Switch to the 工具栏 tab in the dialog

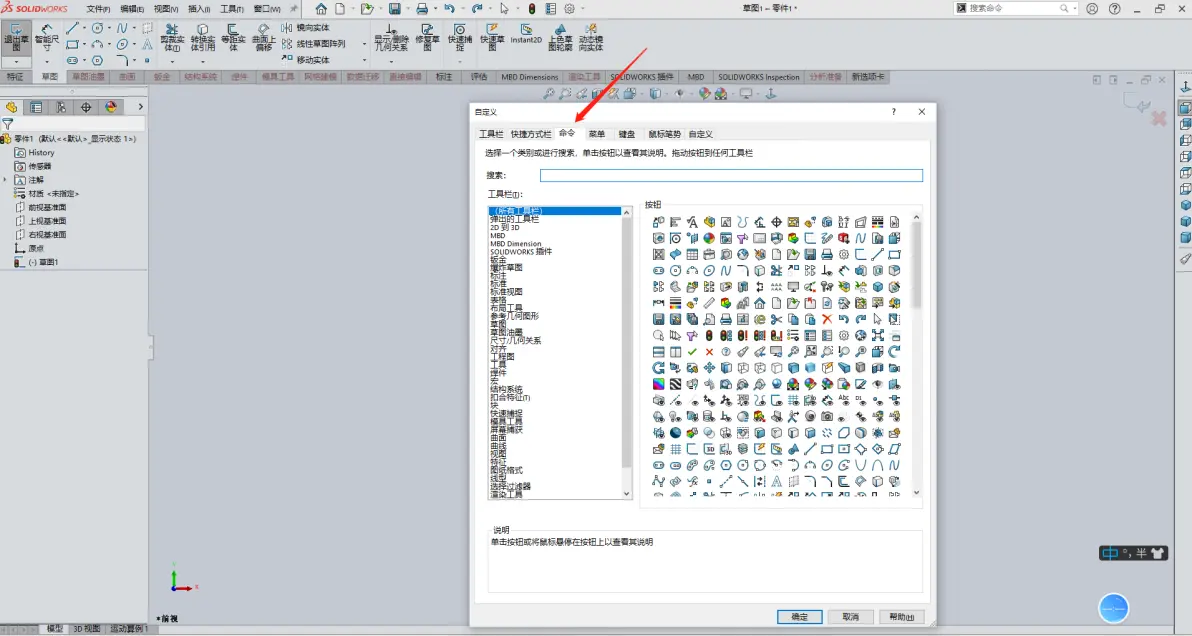click(x=491, y=134)
